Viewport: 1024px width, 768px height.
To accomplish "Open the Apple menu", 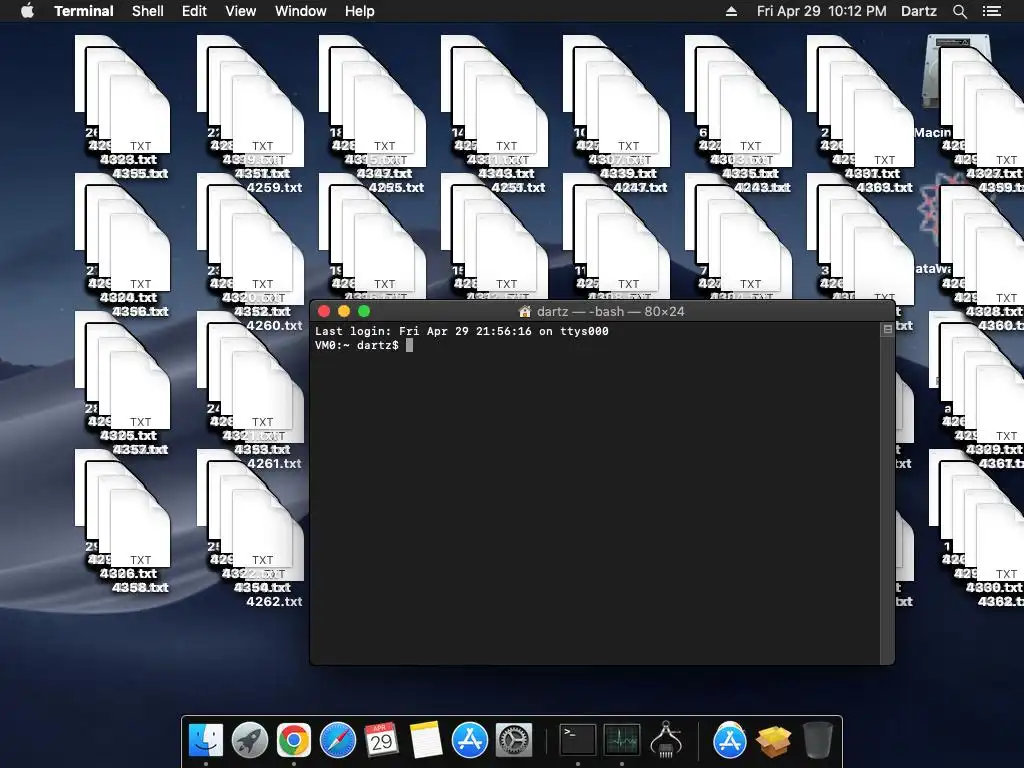I will [x=27, y=11].
